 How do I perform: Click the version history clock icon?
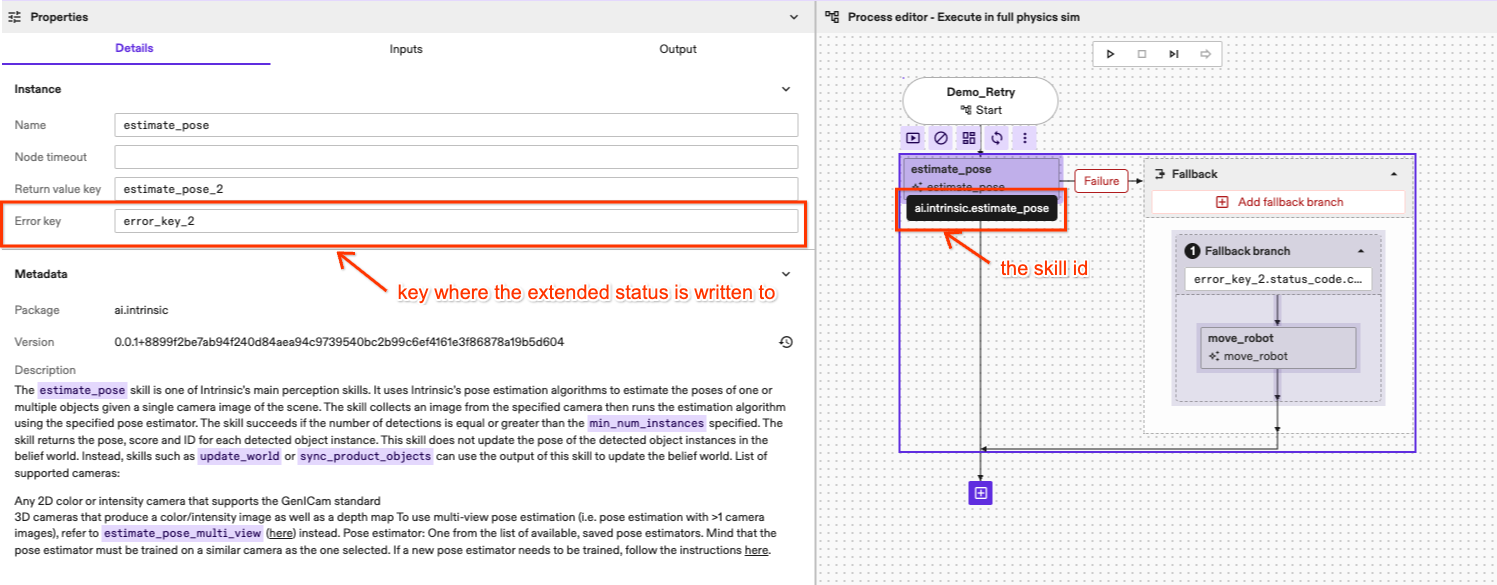(786, 342)
